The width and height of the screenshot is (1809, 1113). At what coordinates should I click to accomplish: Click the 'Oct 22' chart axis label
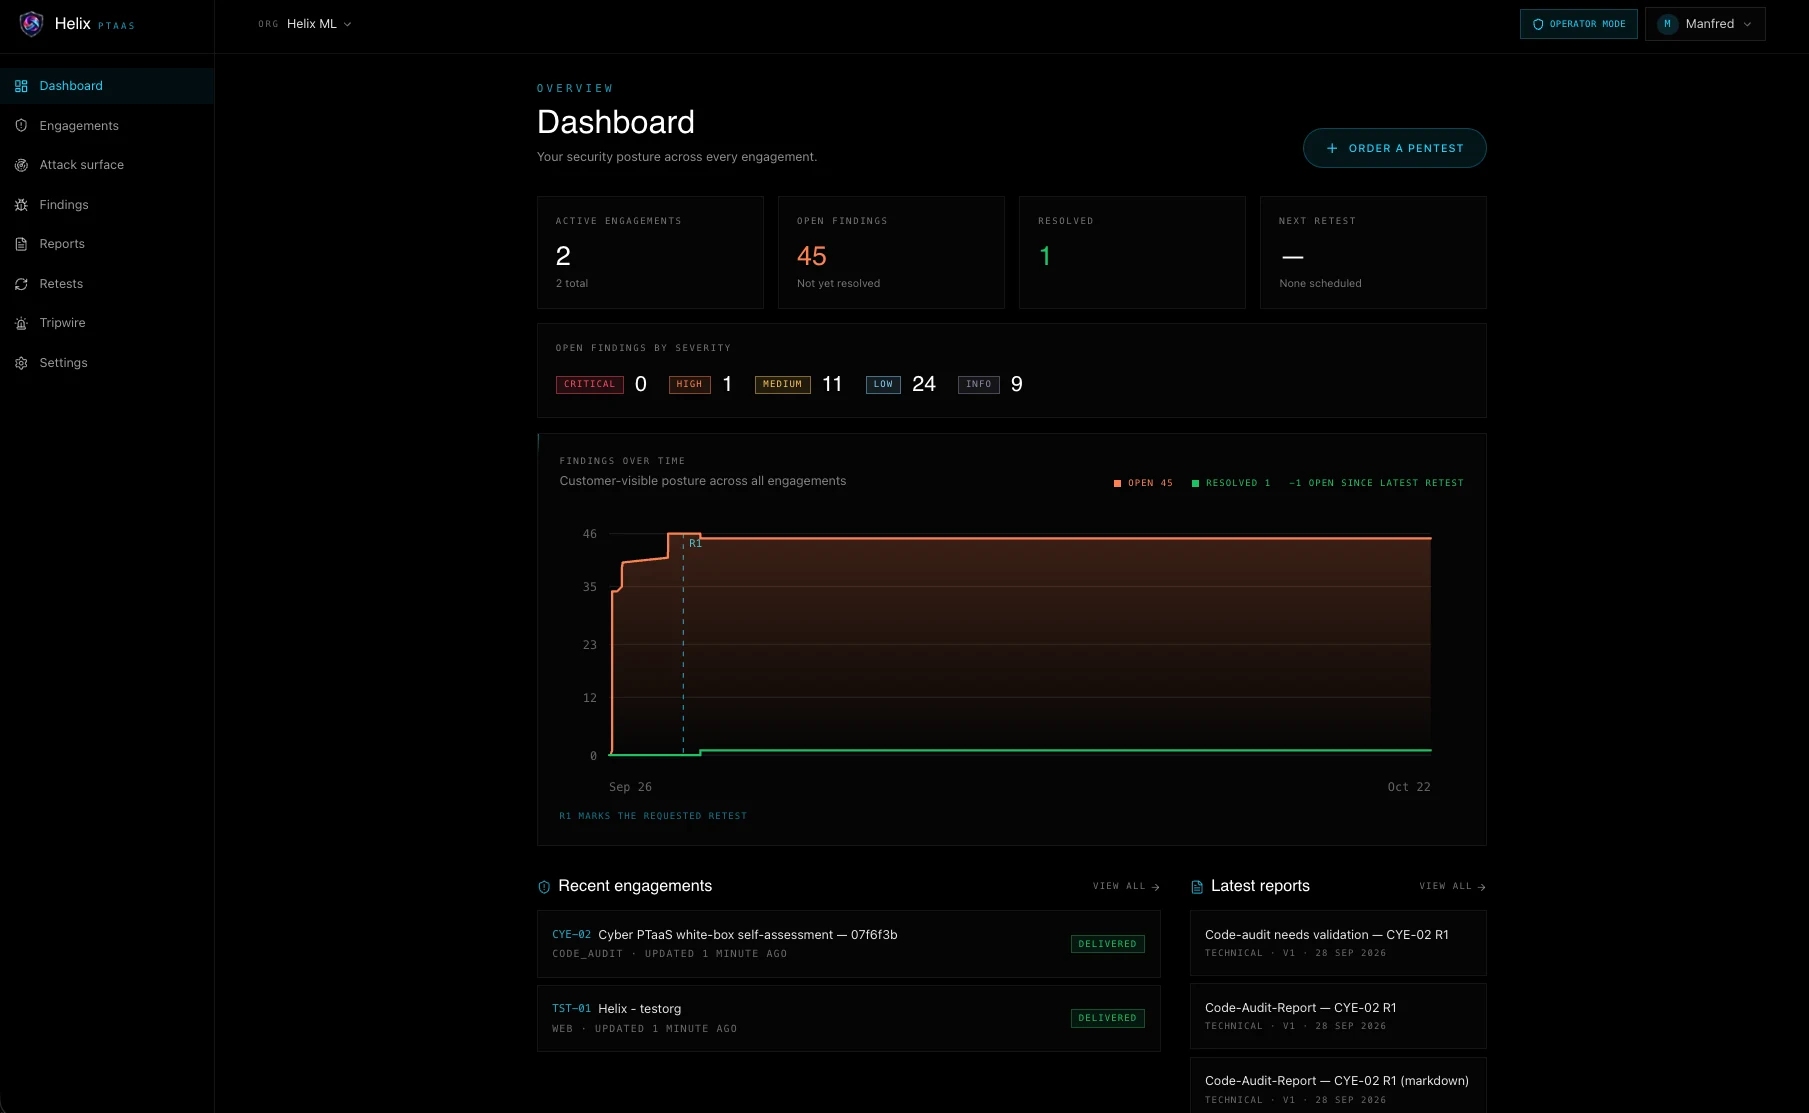[1409, 787]
